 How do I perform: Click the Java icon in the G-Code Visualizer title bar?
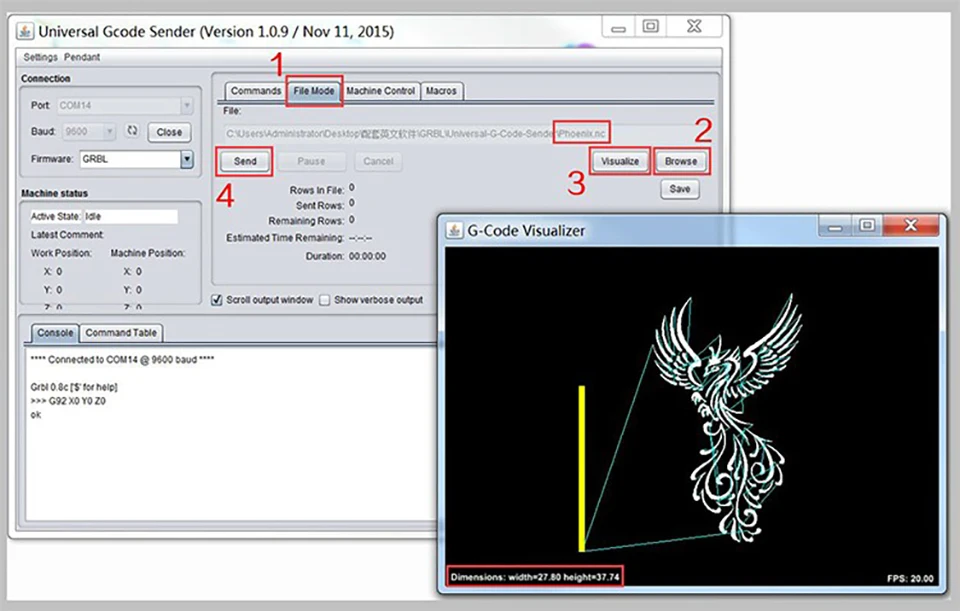tap(454, 230)
